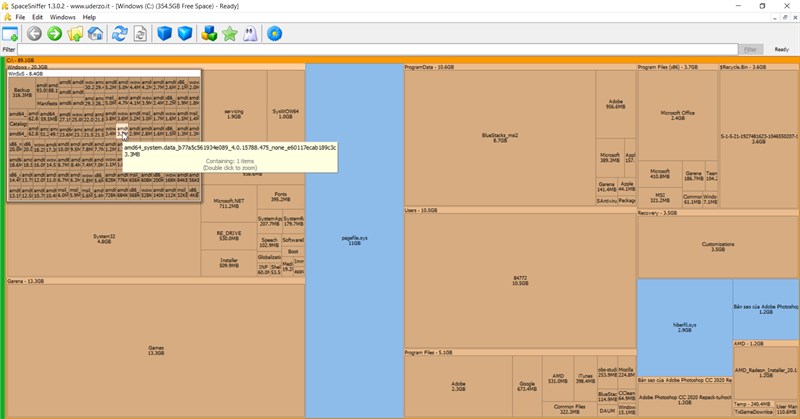Select the S-1-5-21 recycle bin 3.6GB block
Image resolution: width=800 pixels, height=419 pixels.
tap(759, 139)
